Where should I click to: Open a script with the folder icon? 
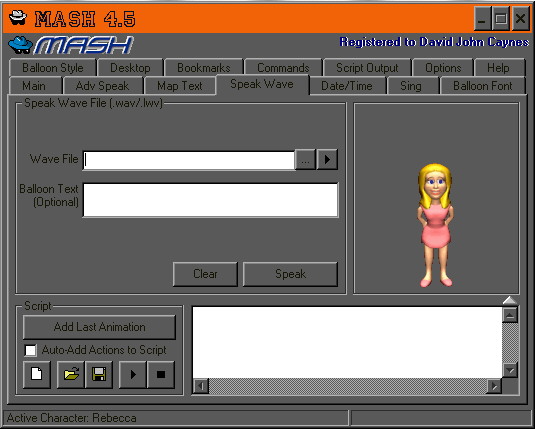pos(71,374)
